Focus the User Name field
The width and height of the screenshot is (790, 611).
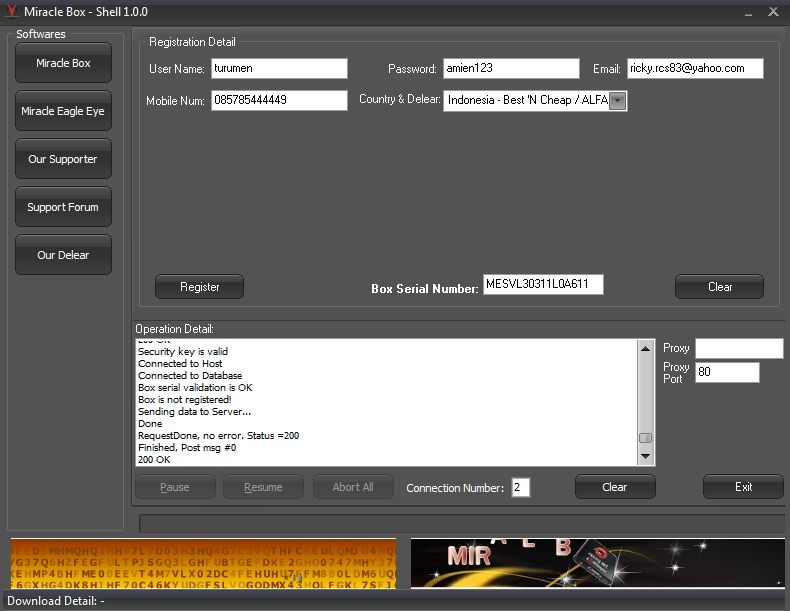(x=279, y=69)
